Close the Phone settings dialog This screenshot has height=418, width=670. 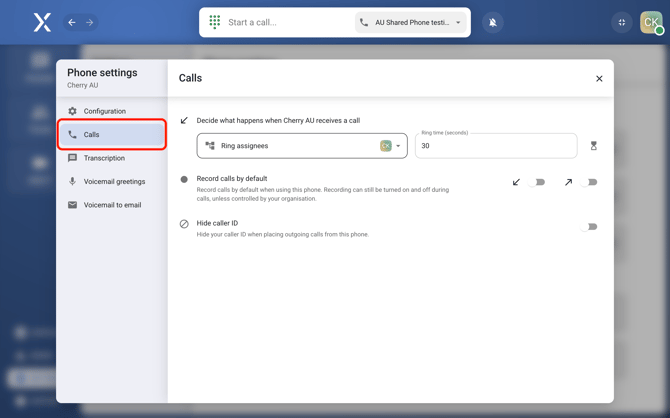599,79
